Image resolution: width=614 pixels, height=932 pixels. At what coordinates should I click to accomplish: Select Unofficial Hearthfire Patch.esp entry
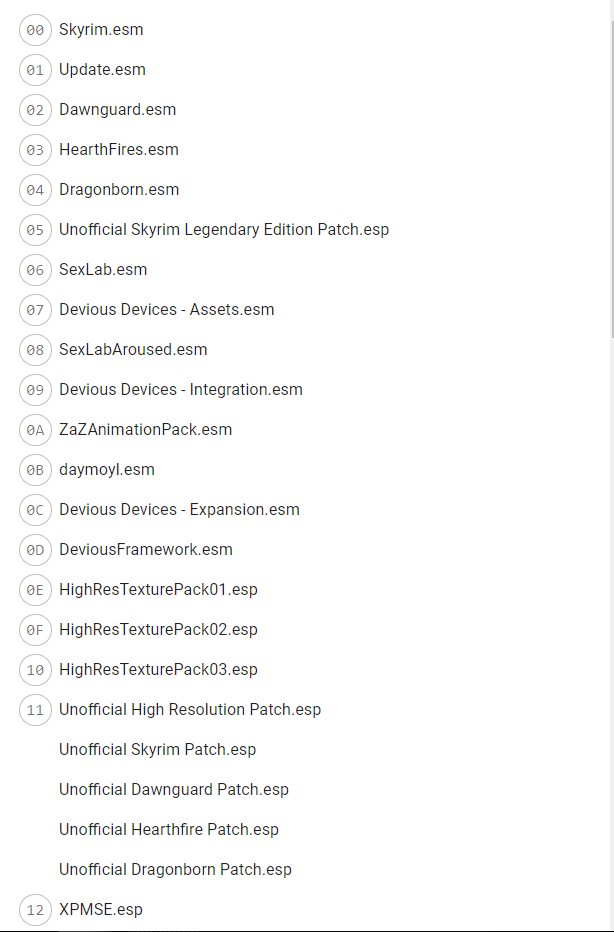click(169, 829)
